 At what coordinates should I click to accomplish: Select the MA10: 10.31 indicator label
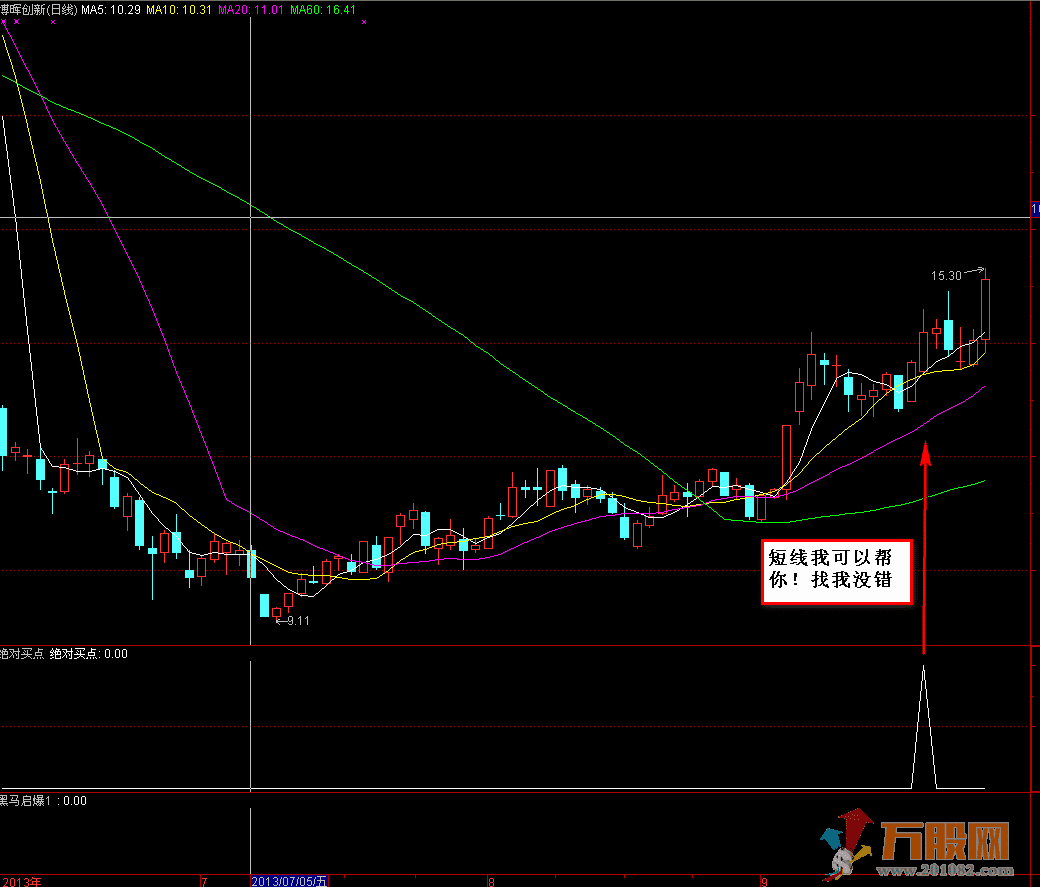pos(178,10)
